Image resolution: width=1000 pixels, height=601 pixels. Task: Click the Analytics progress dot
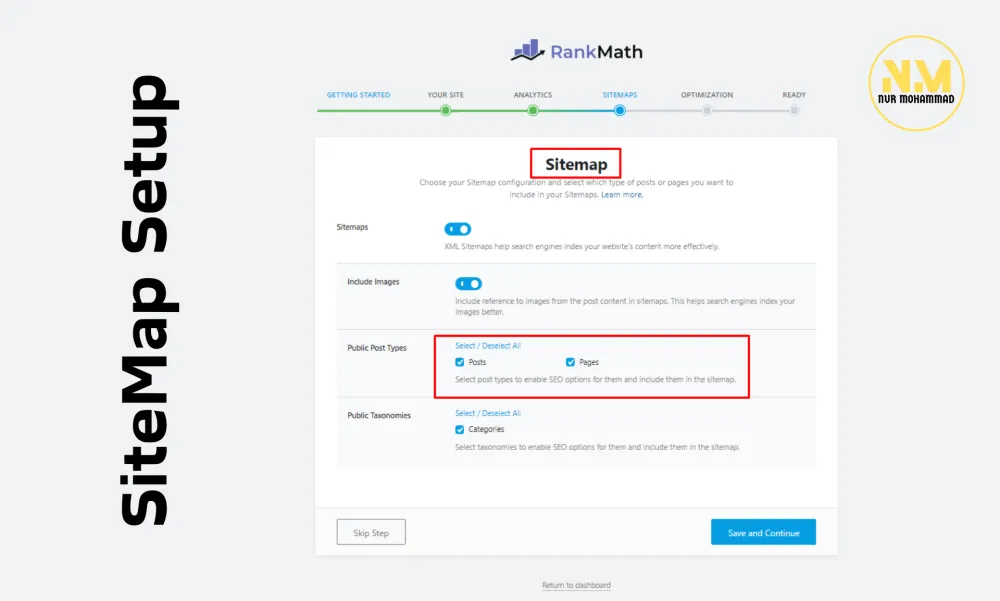point(533,110)
